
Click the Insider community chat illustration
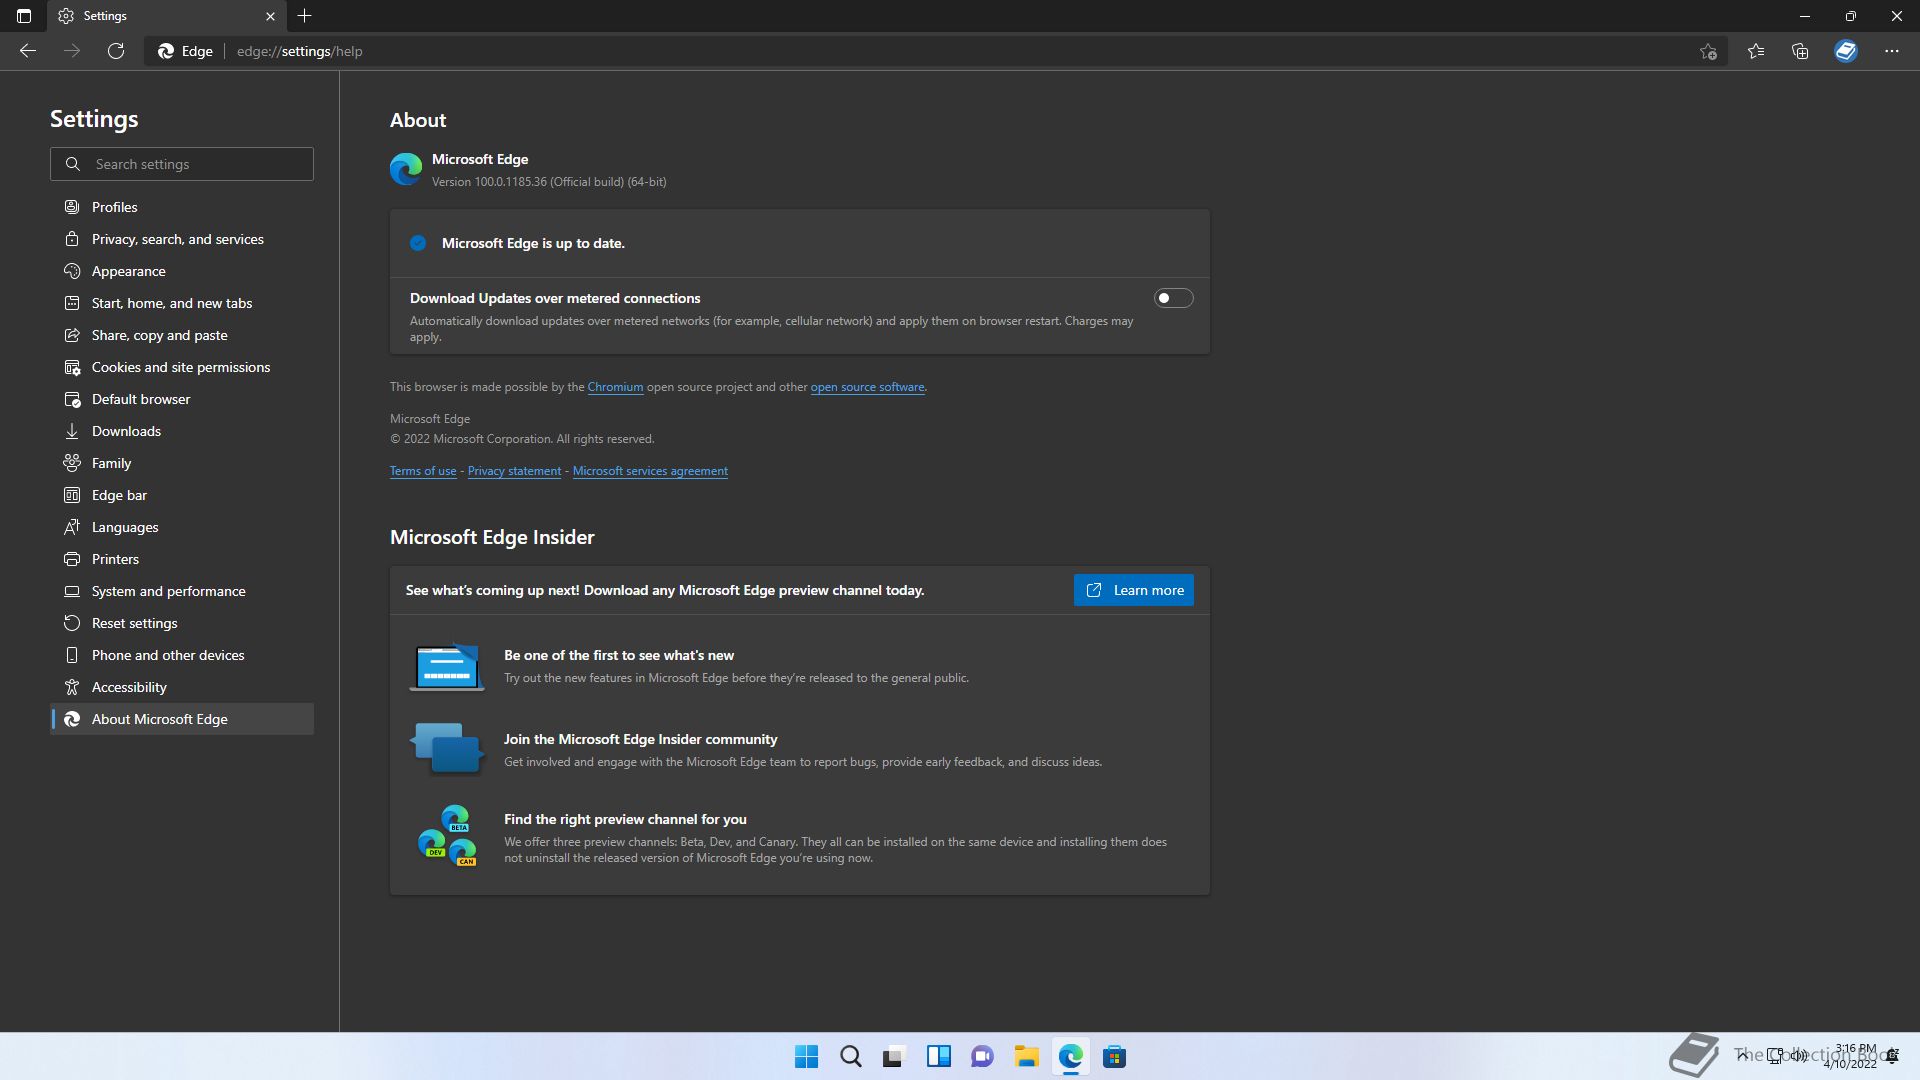pyautogui.click(x=447, y=748)
